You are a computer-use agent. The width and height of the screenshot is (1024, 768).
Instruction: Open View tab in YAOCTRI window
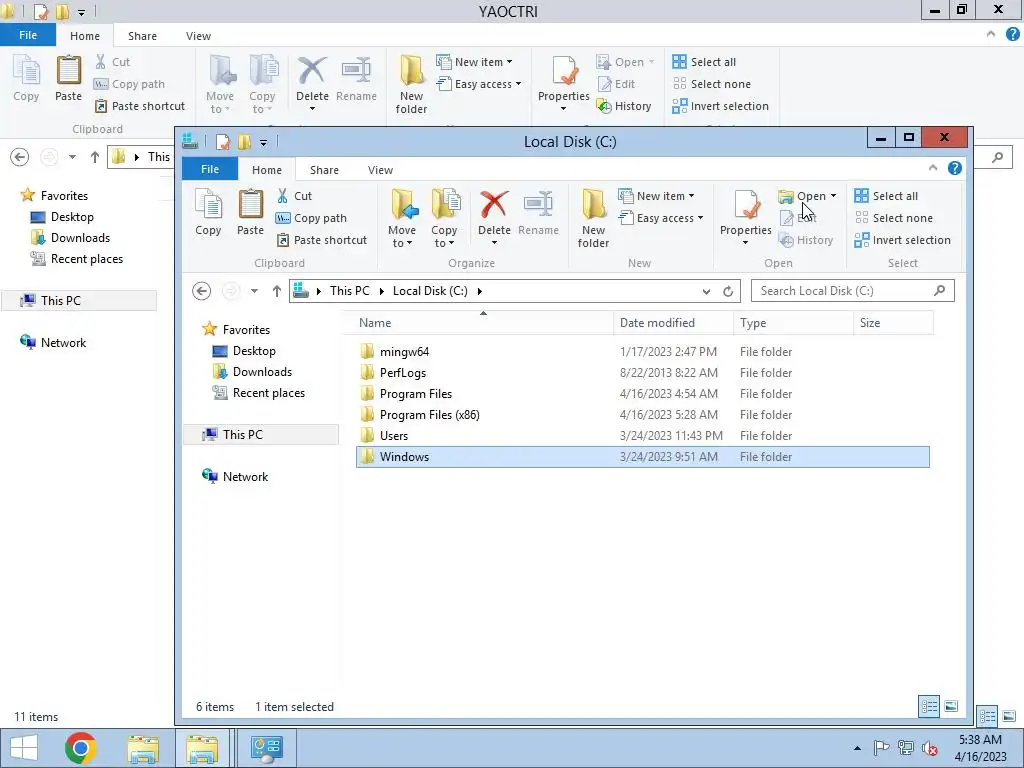[x=198, y=36]
